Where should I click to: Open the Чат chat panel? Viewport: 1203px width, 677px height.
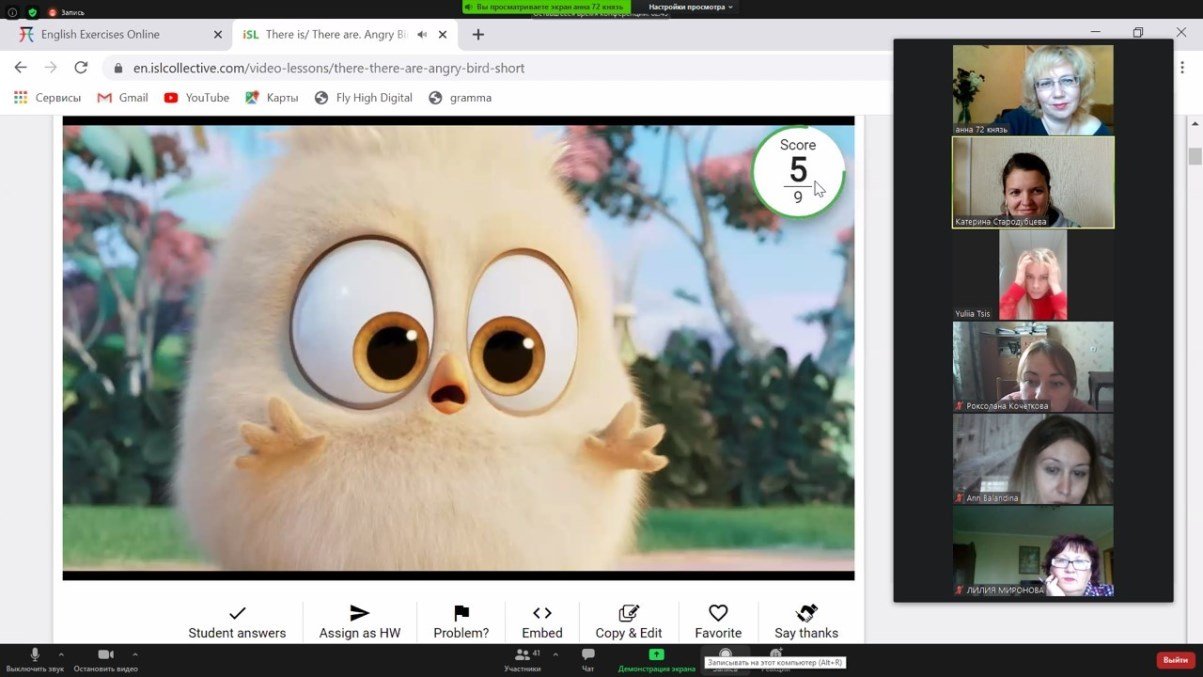pos(588,659)
